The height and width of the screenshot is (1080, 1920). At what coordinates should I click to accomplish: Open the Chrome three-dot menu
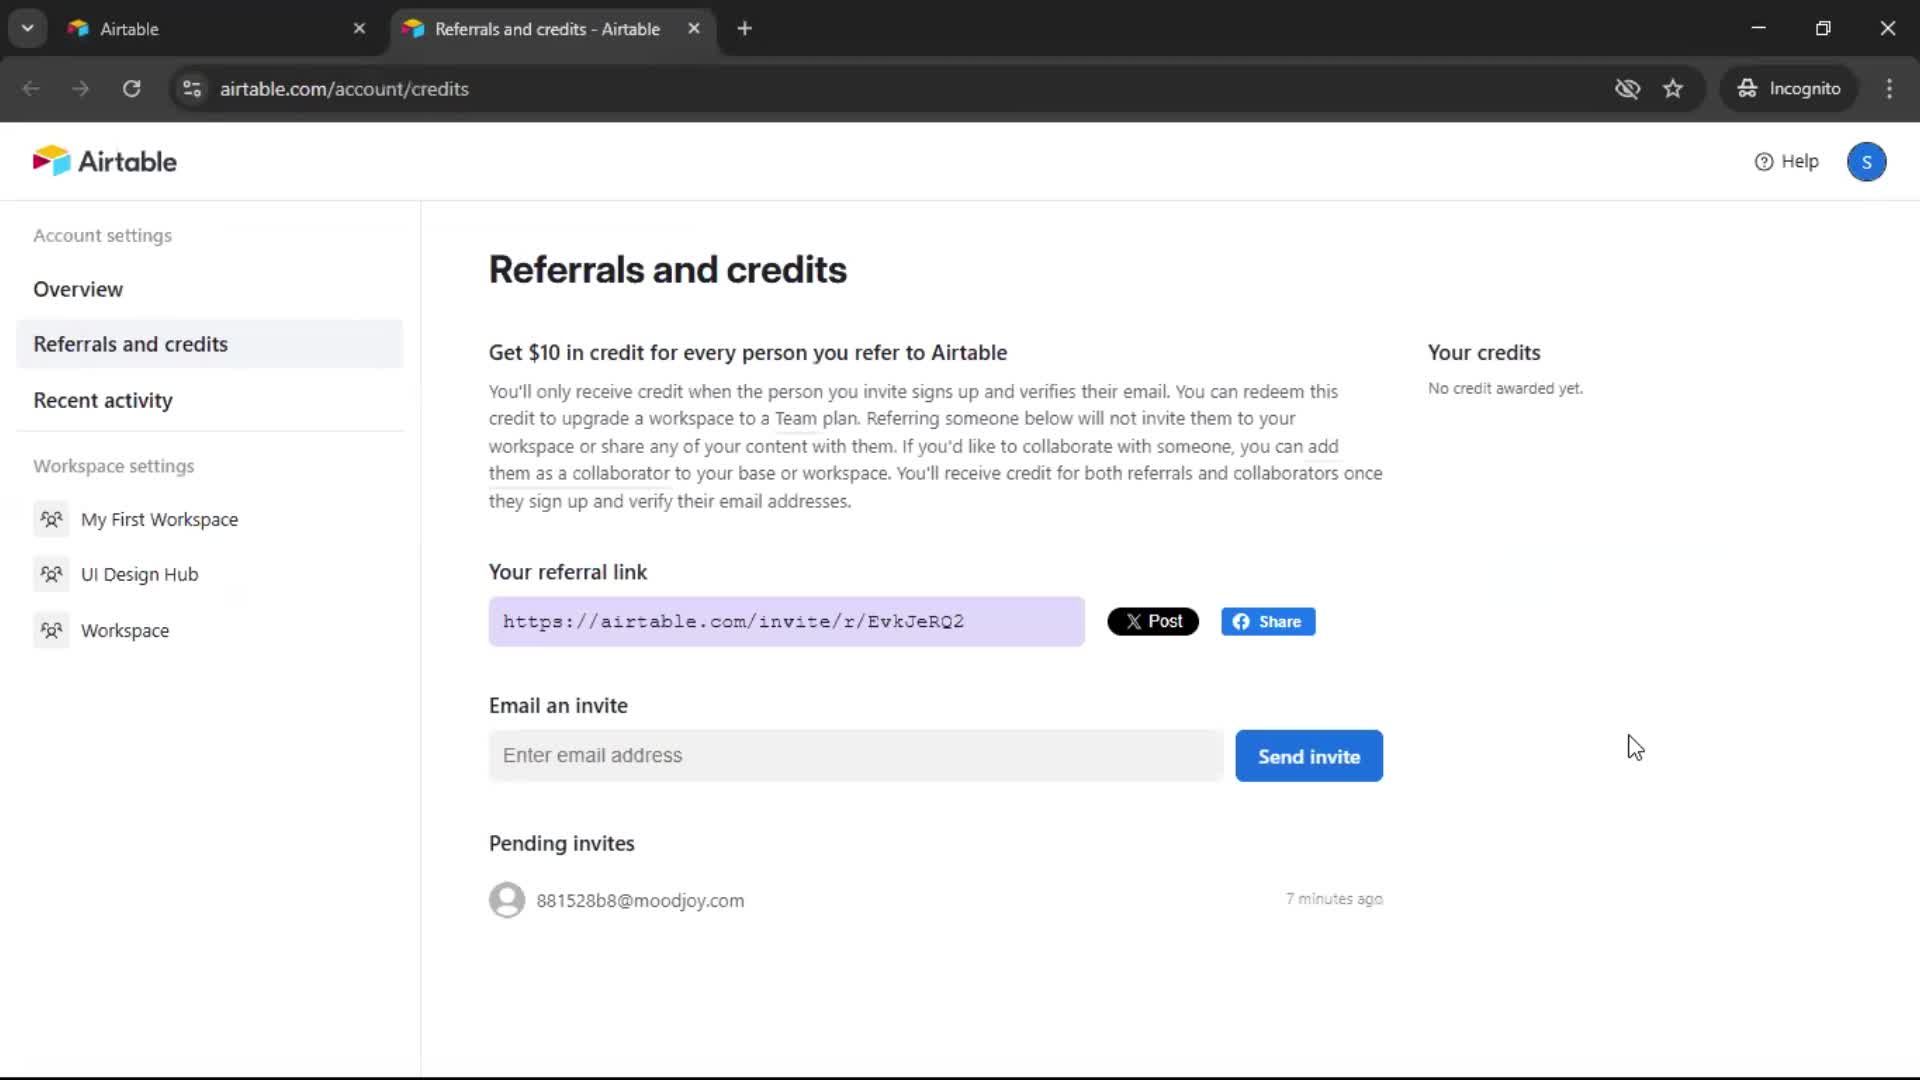coord(1889,89)
